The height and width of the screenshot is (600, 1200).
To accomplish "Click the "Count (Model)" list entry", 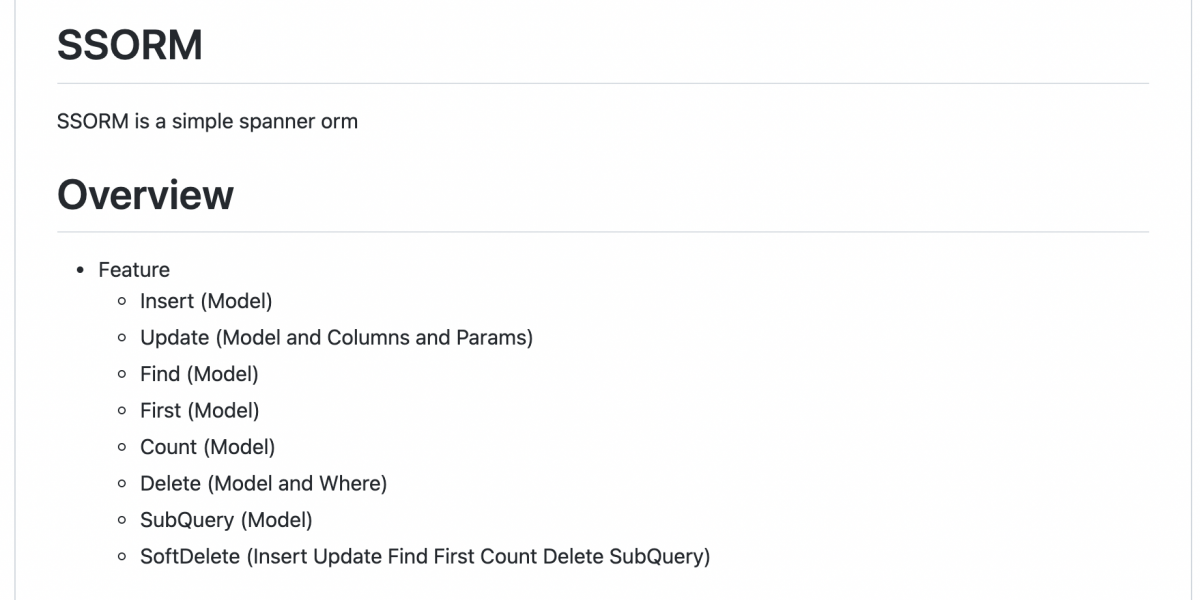I will [207, 447].
